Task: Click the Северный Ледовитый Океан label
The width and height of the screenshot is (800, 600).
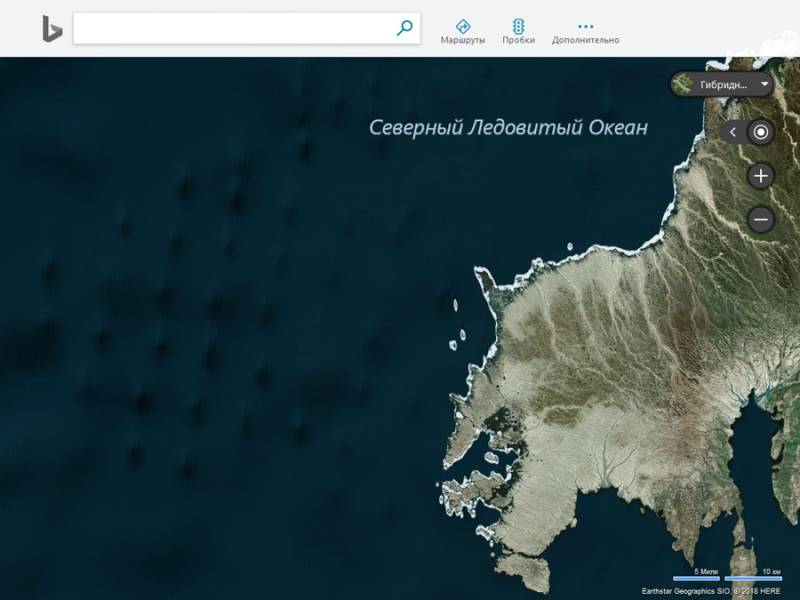Action: click(508, 128)
